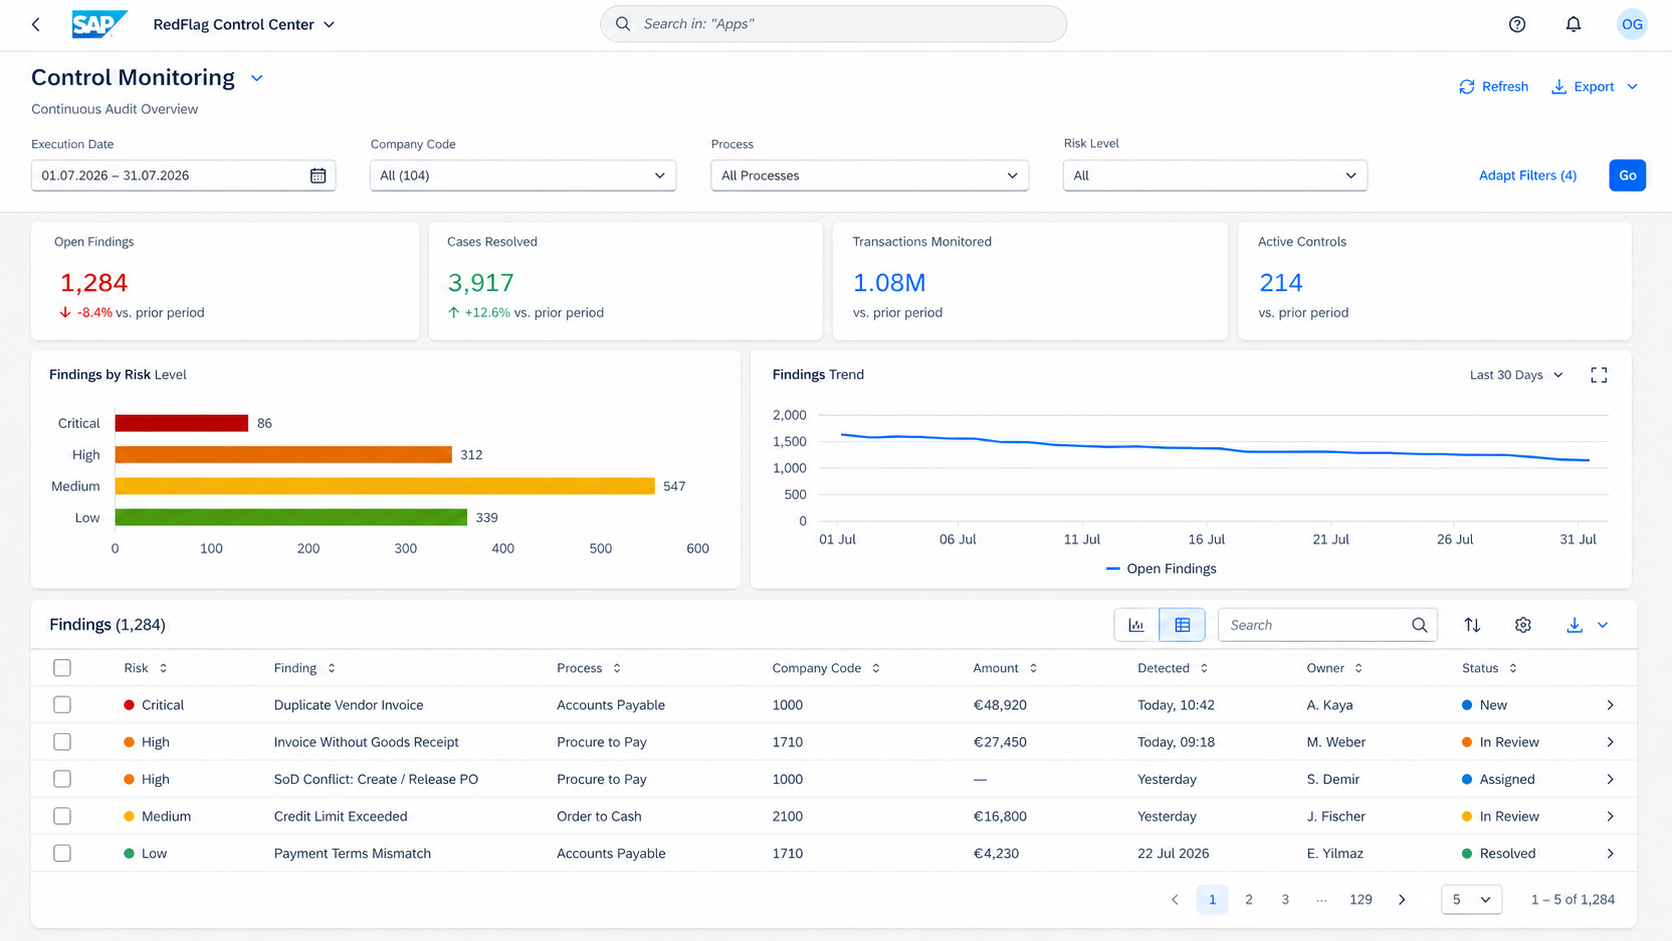Select the SoD Conflict row checkbox
1672x941 pixels.
[x=62, y=779]
